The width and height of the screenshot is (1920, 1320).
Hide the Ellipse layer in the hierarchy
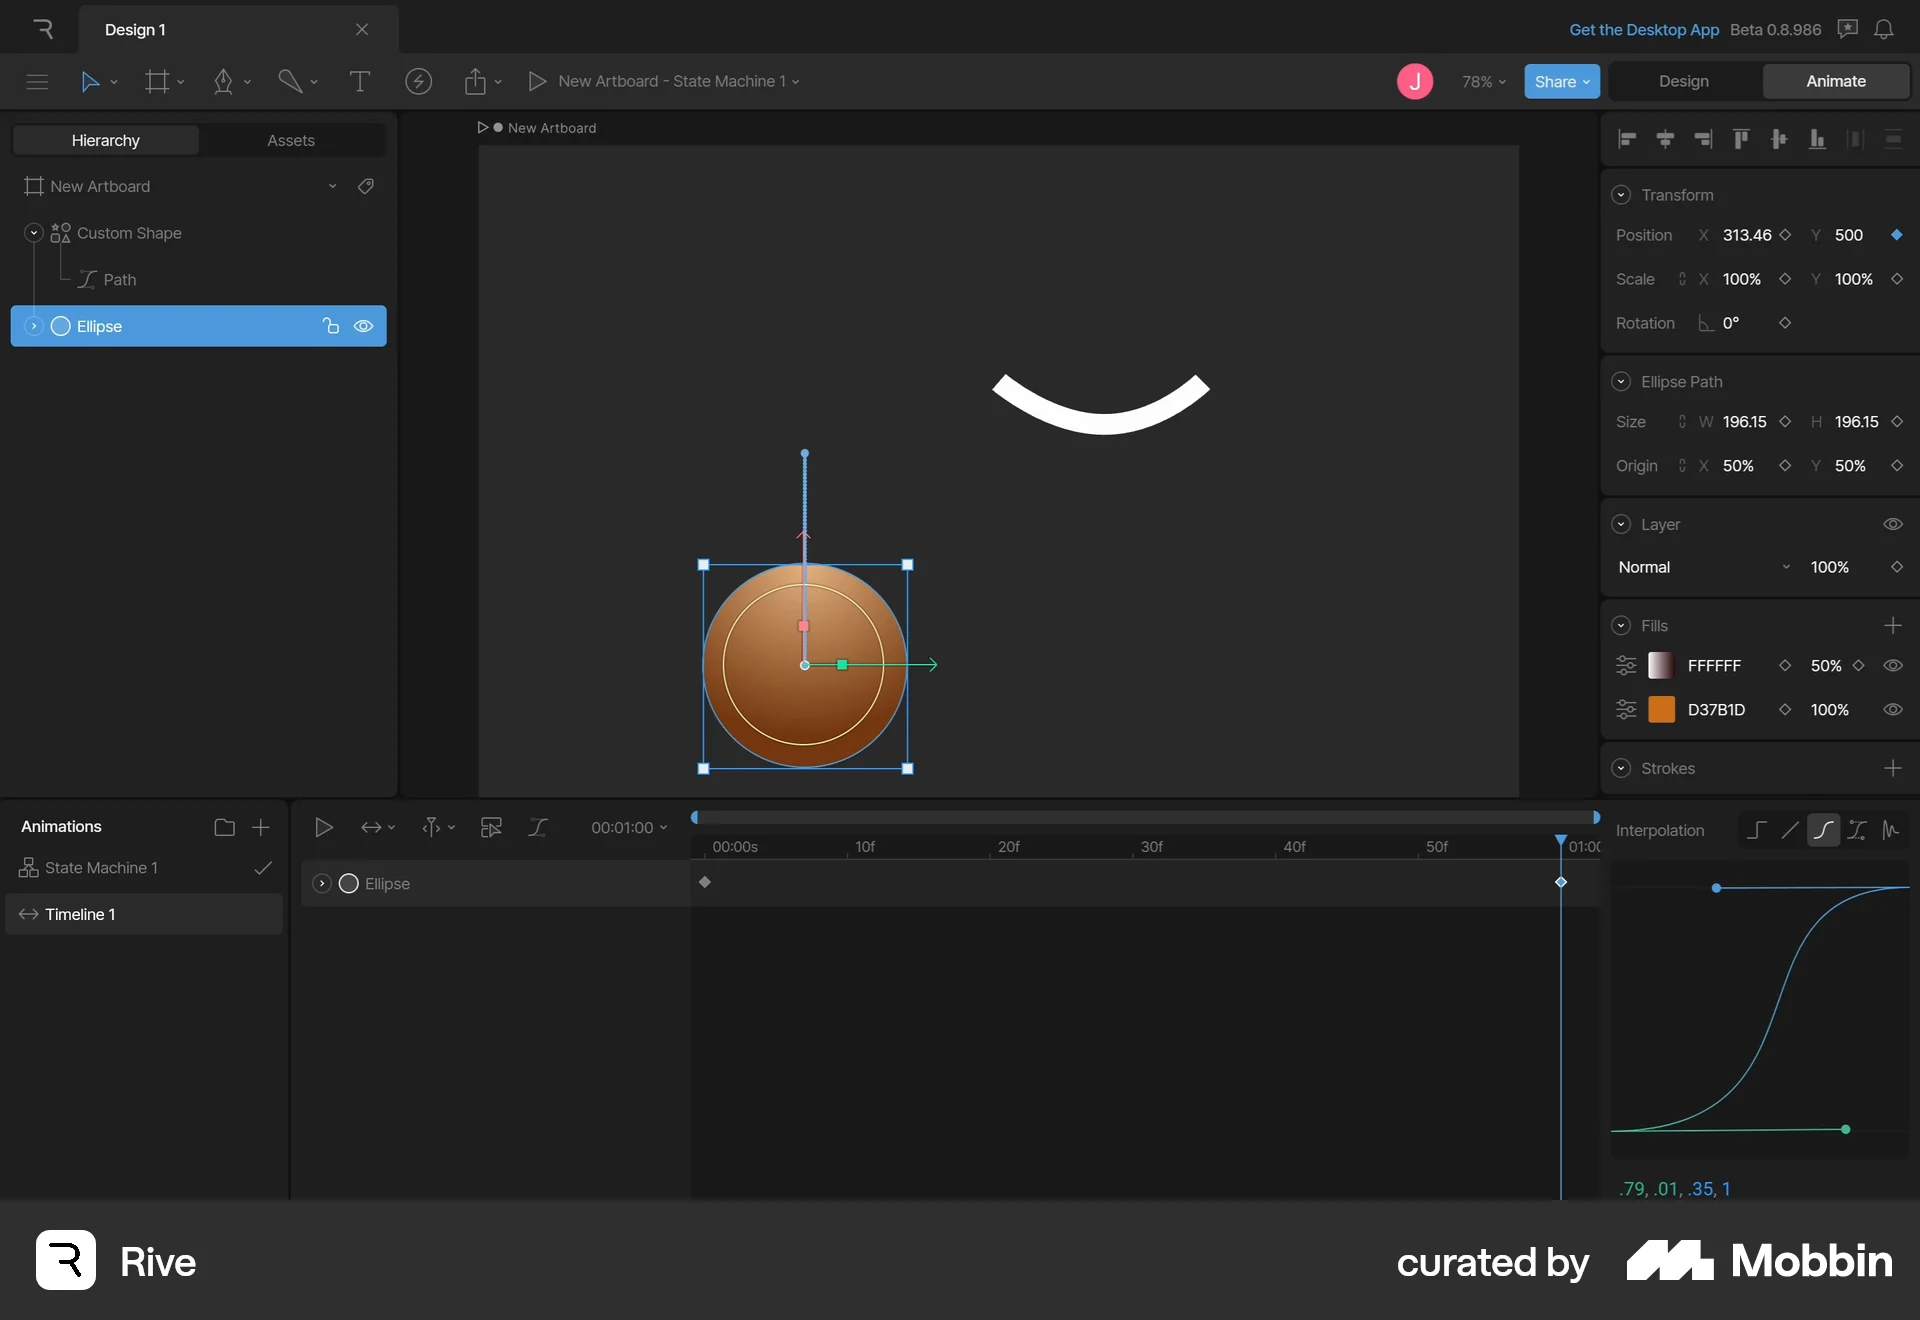click(363, 326)
